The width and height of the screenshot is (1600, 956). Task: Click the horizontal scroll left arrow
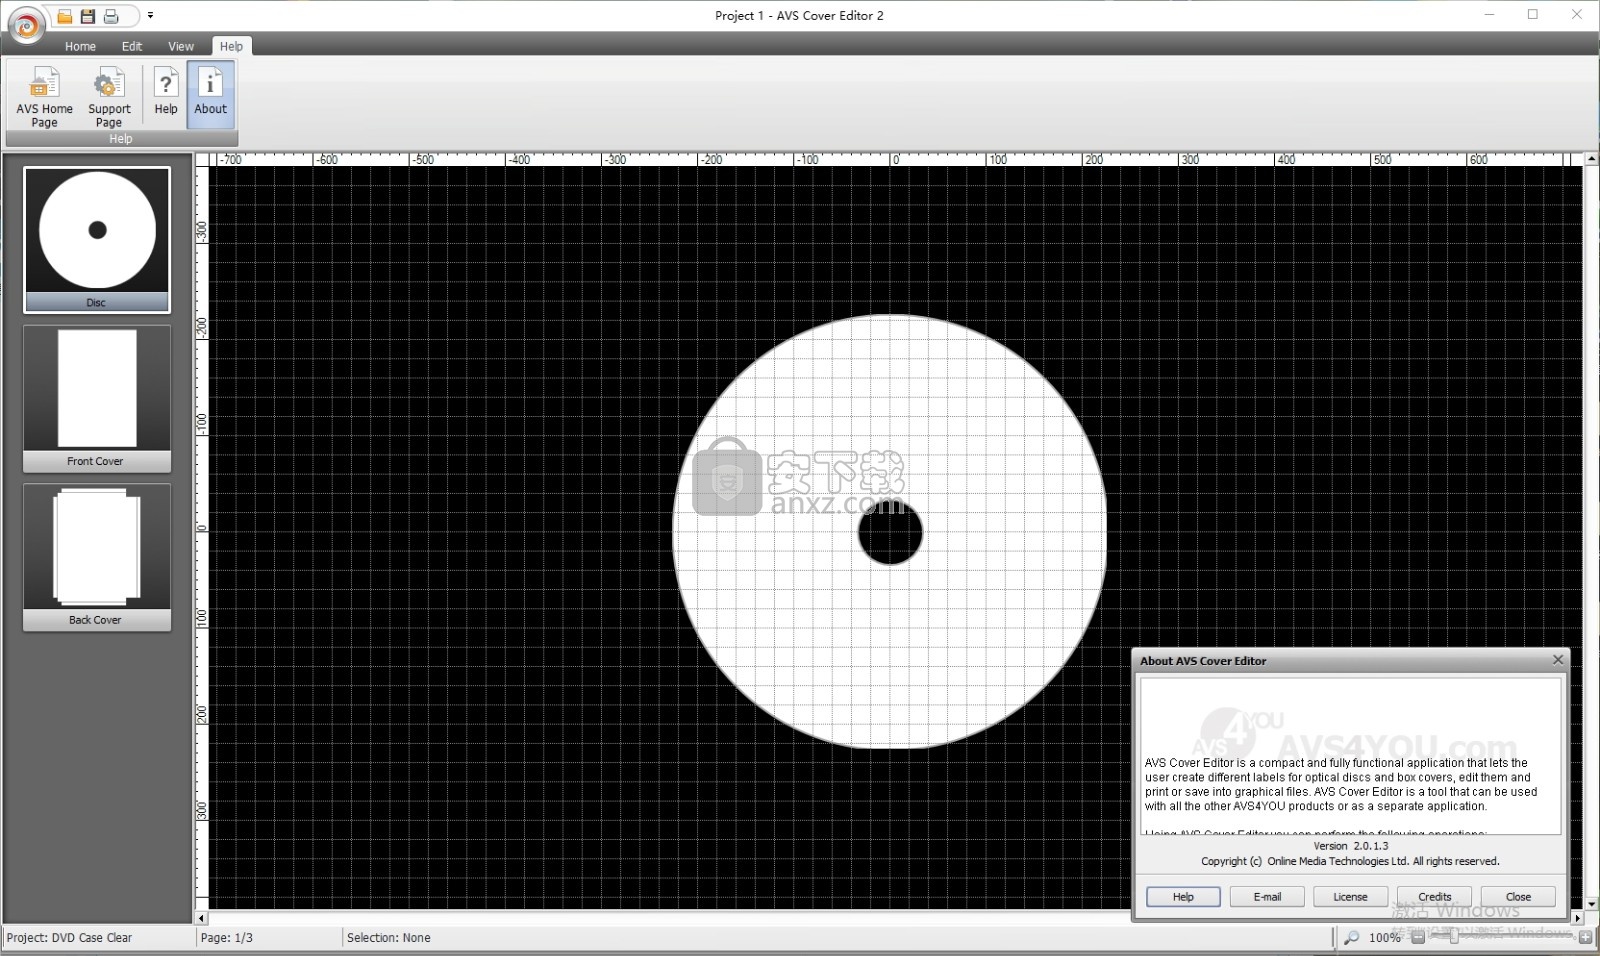(x=201, y=918)
